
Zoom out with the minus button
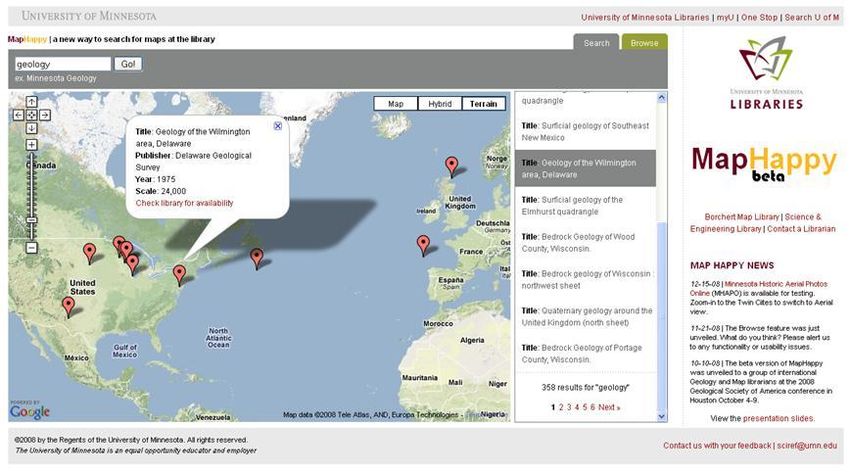click(x=31, y=247)
